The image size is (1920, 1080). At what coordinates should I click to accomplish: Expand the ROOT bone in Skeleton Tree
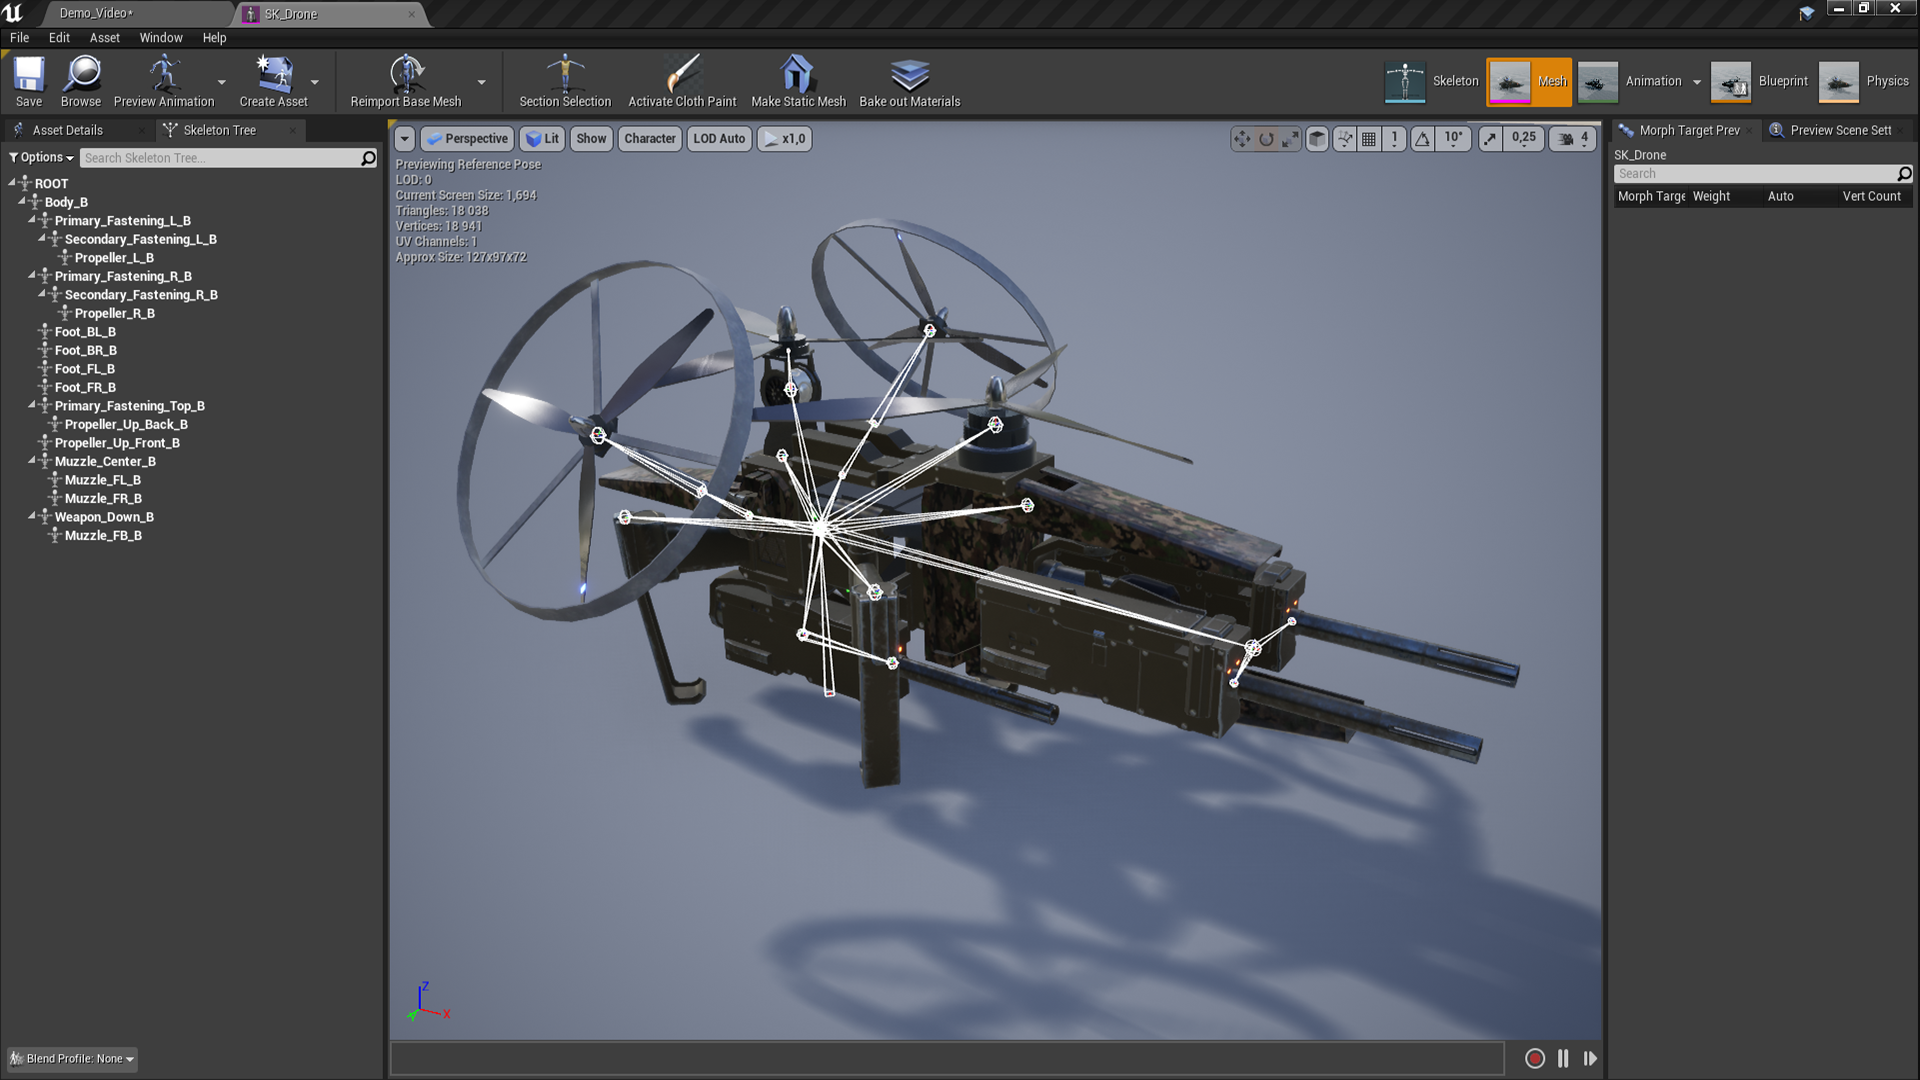pos(12,183)
